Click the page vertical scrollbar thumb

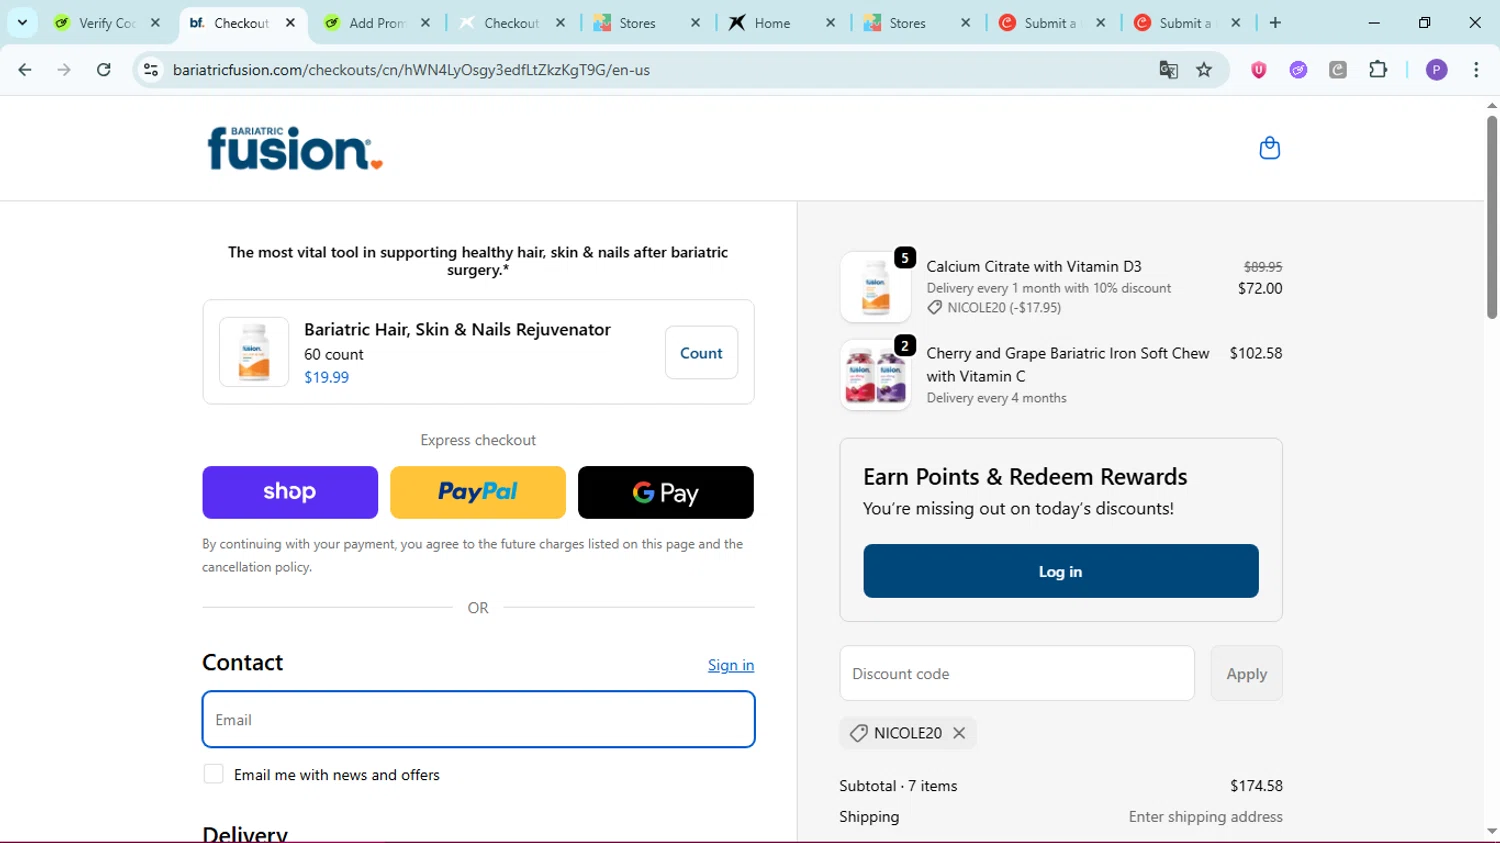point(1491,217)
